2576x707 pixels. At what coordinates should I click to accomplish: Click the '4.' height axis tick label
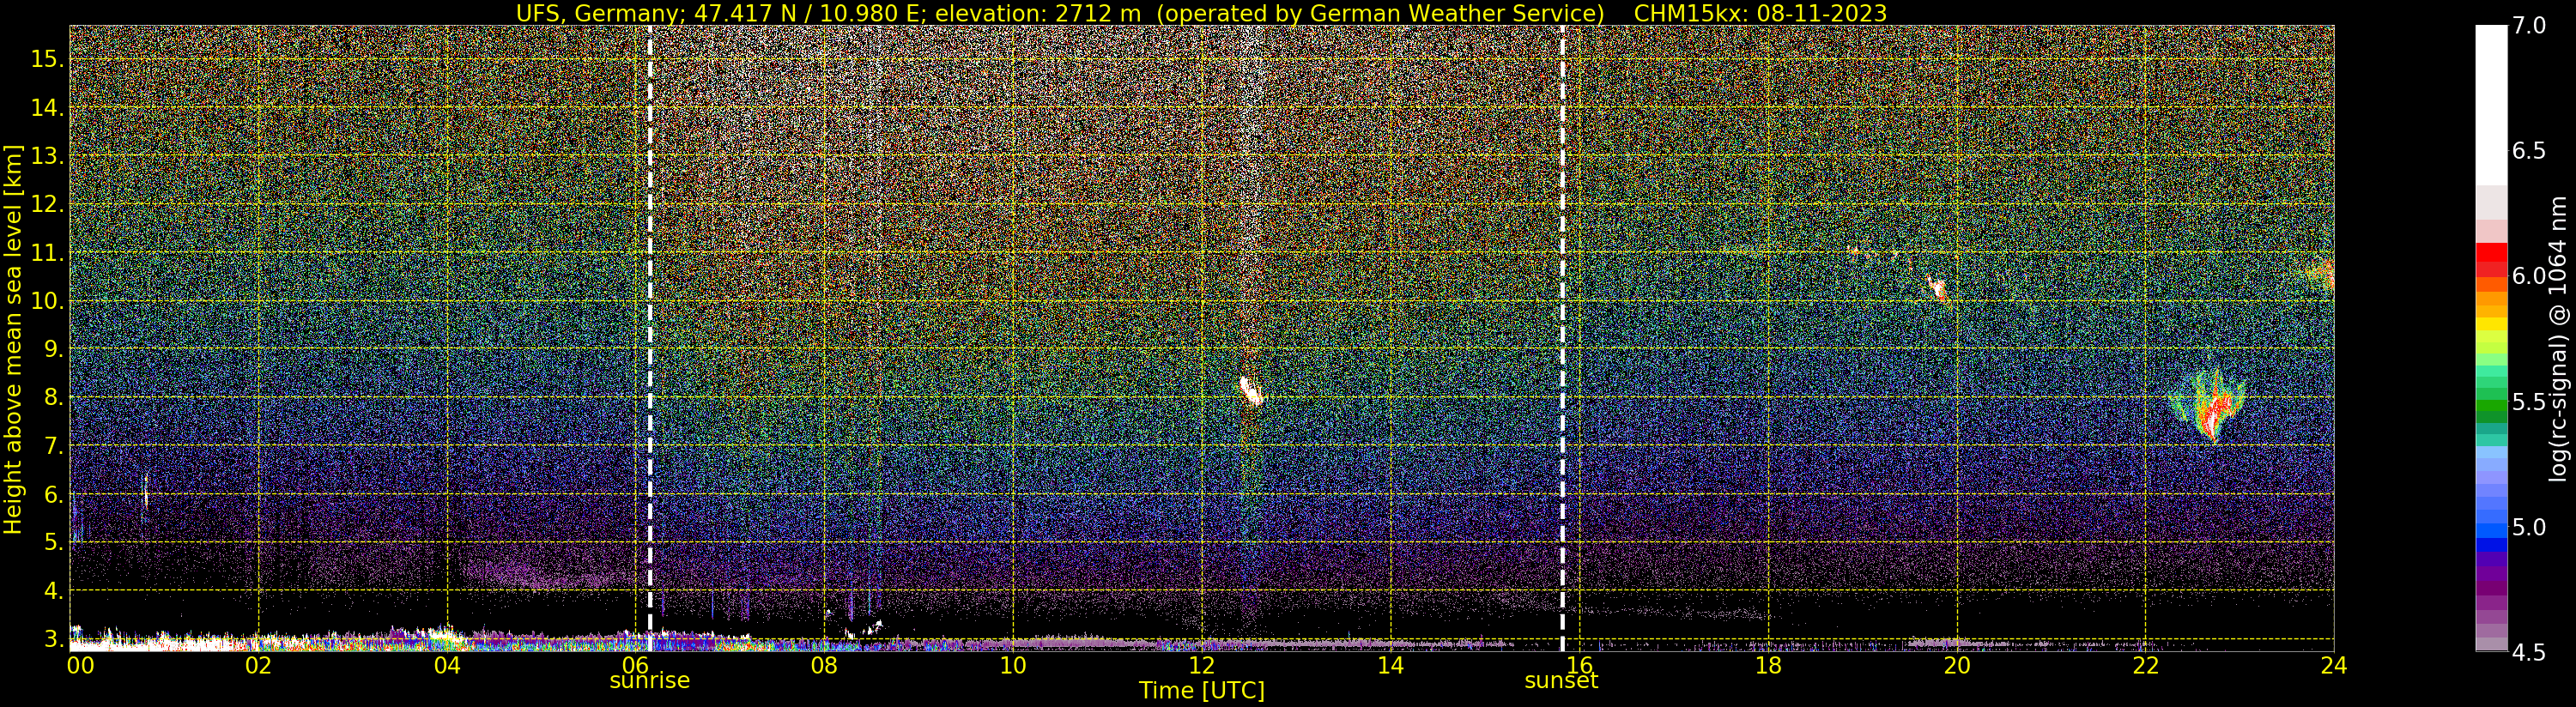pyautogui.click(x=54, y=591)
